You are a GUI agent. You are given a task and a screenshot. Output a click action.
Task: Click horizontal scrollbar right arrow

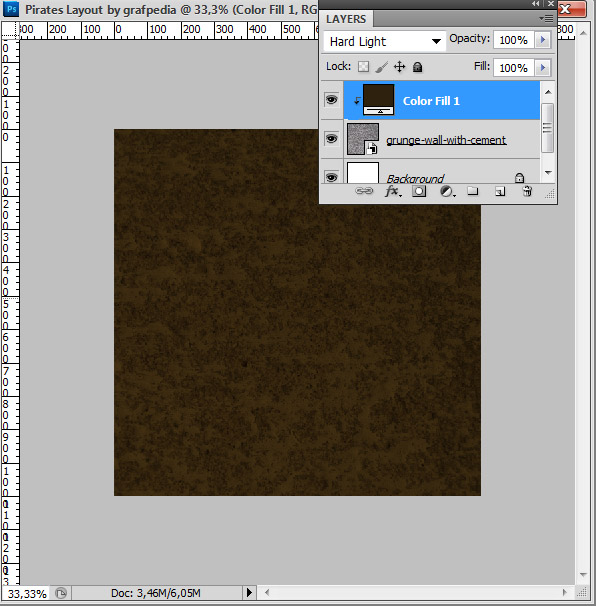tap(565, 592)
